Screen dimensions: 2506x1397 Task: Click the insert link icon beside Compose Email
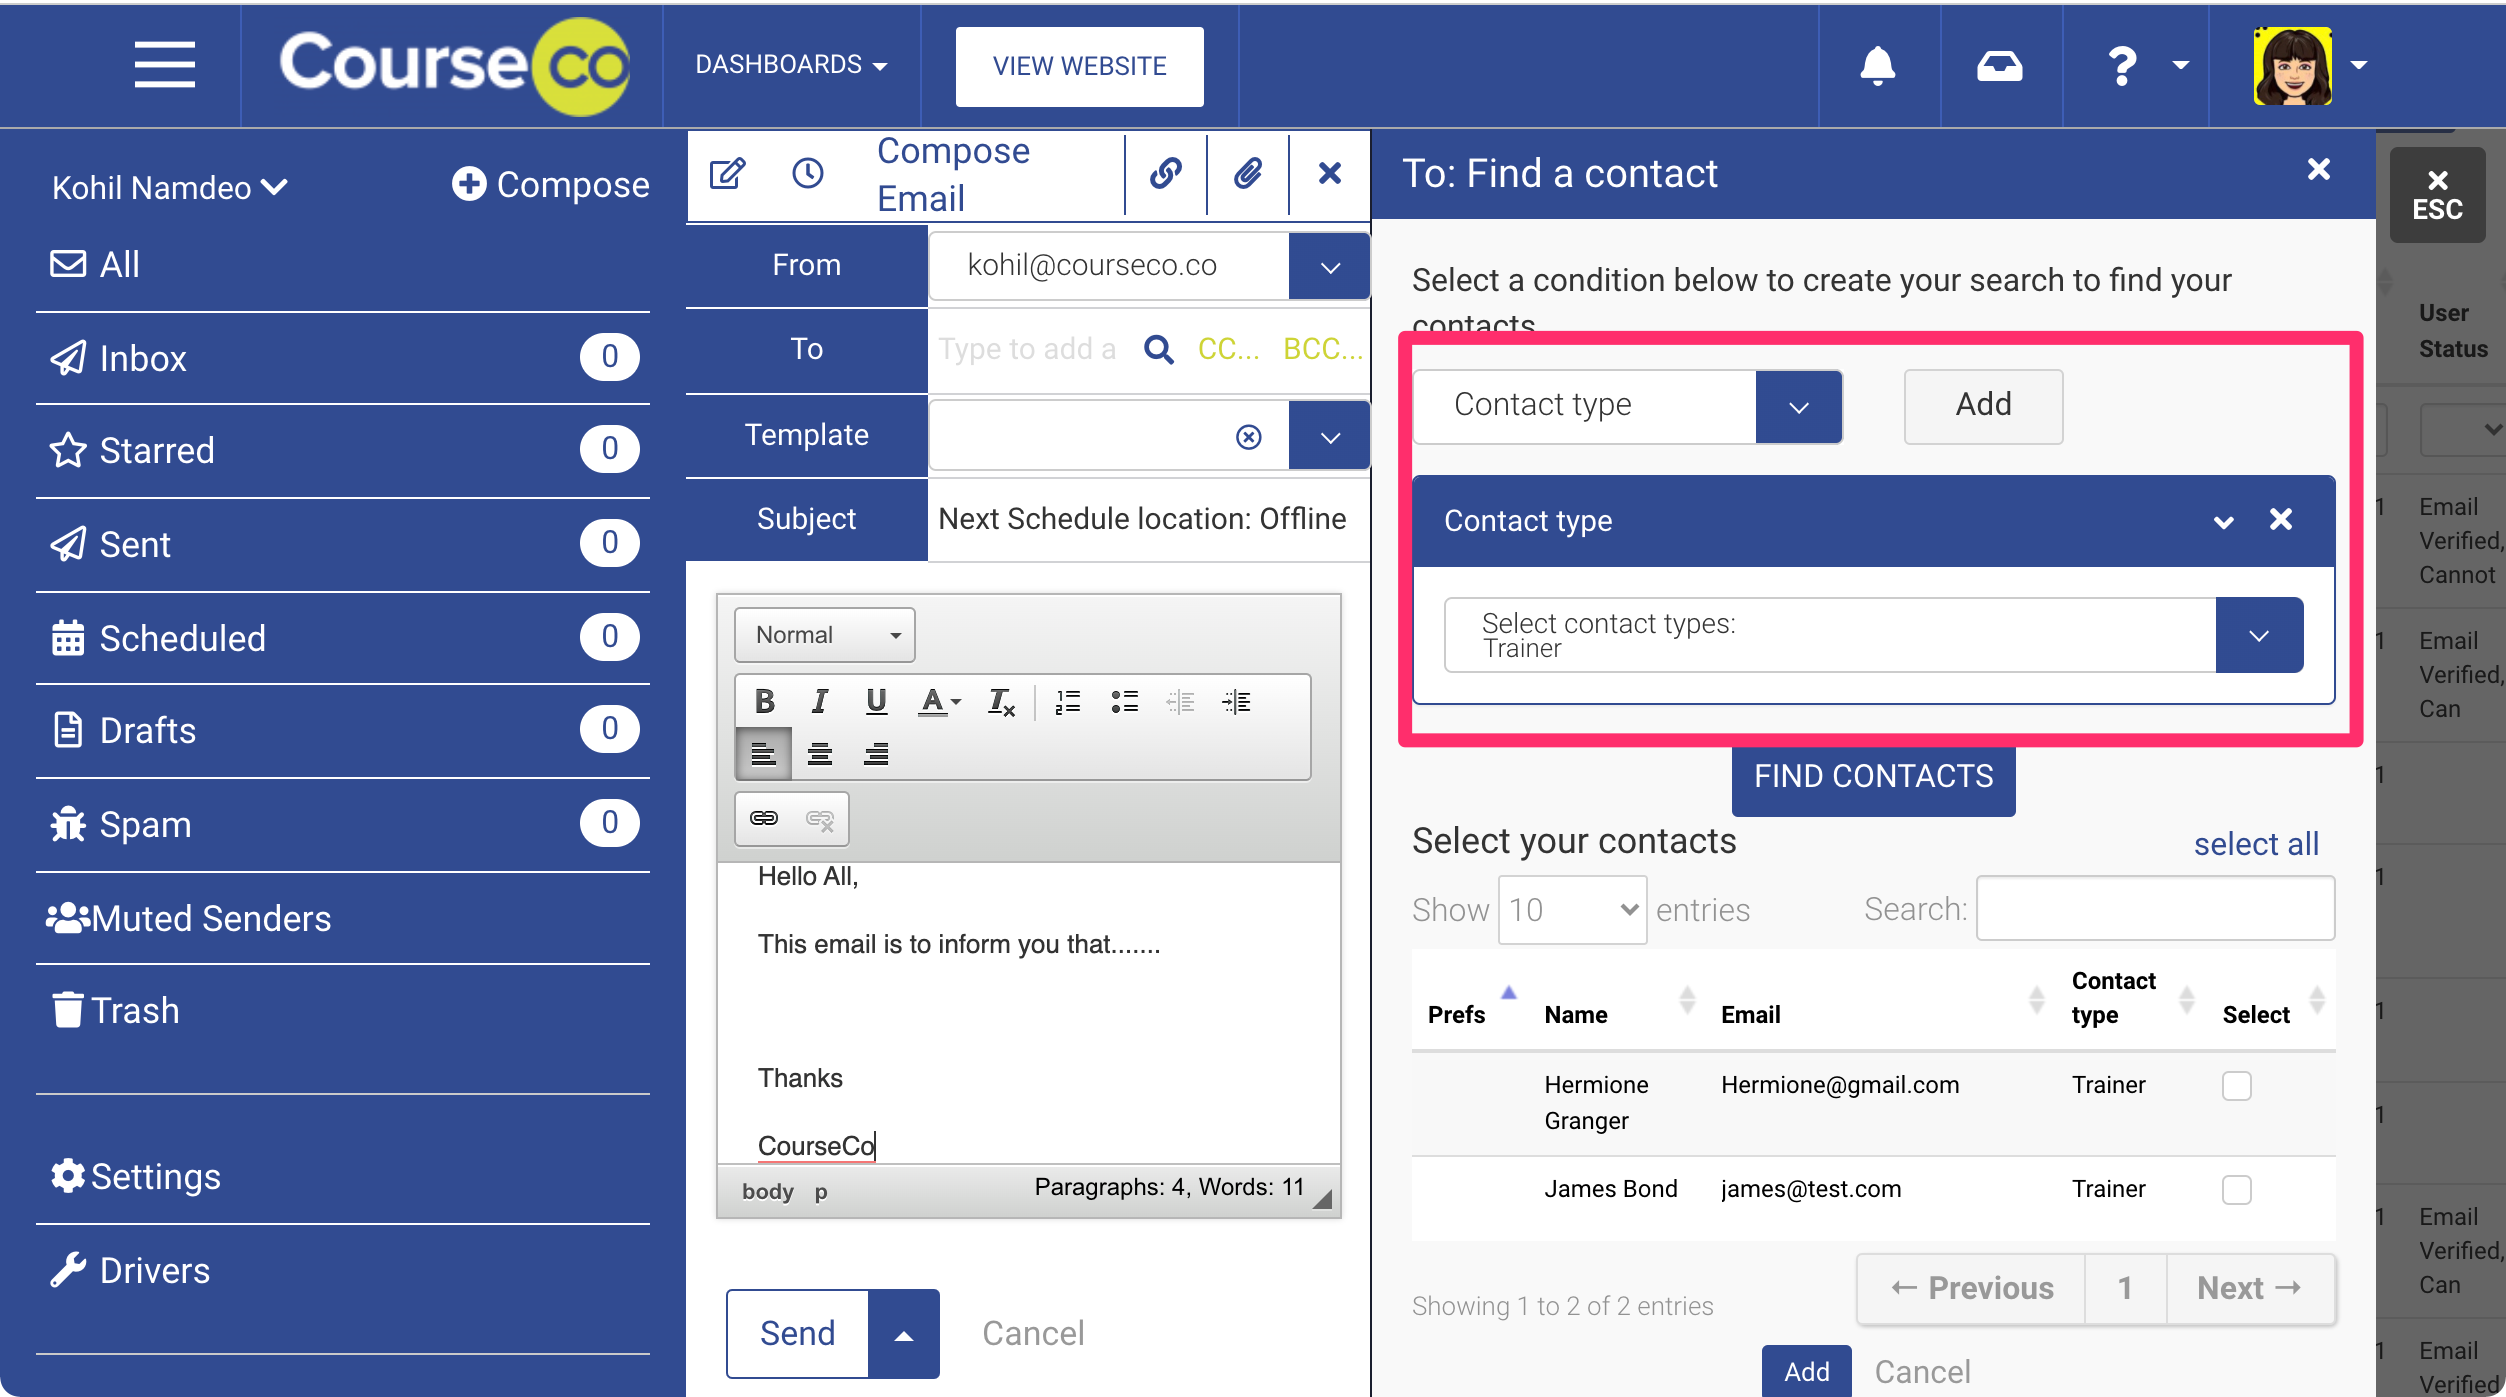[x=1165, y=174]
